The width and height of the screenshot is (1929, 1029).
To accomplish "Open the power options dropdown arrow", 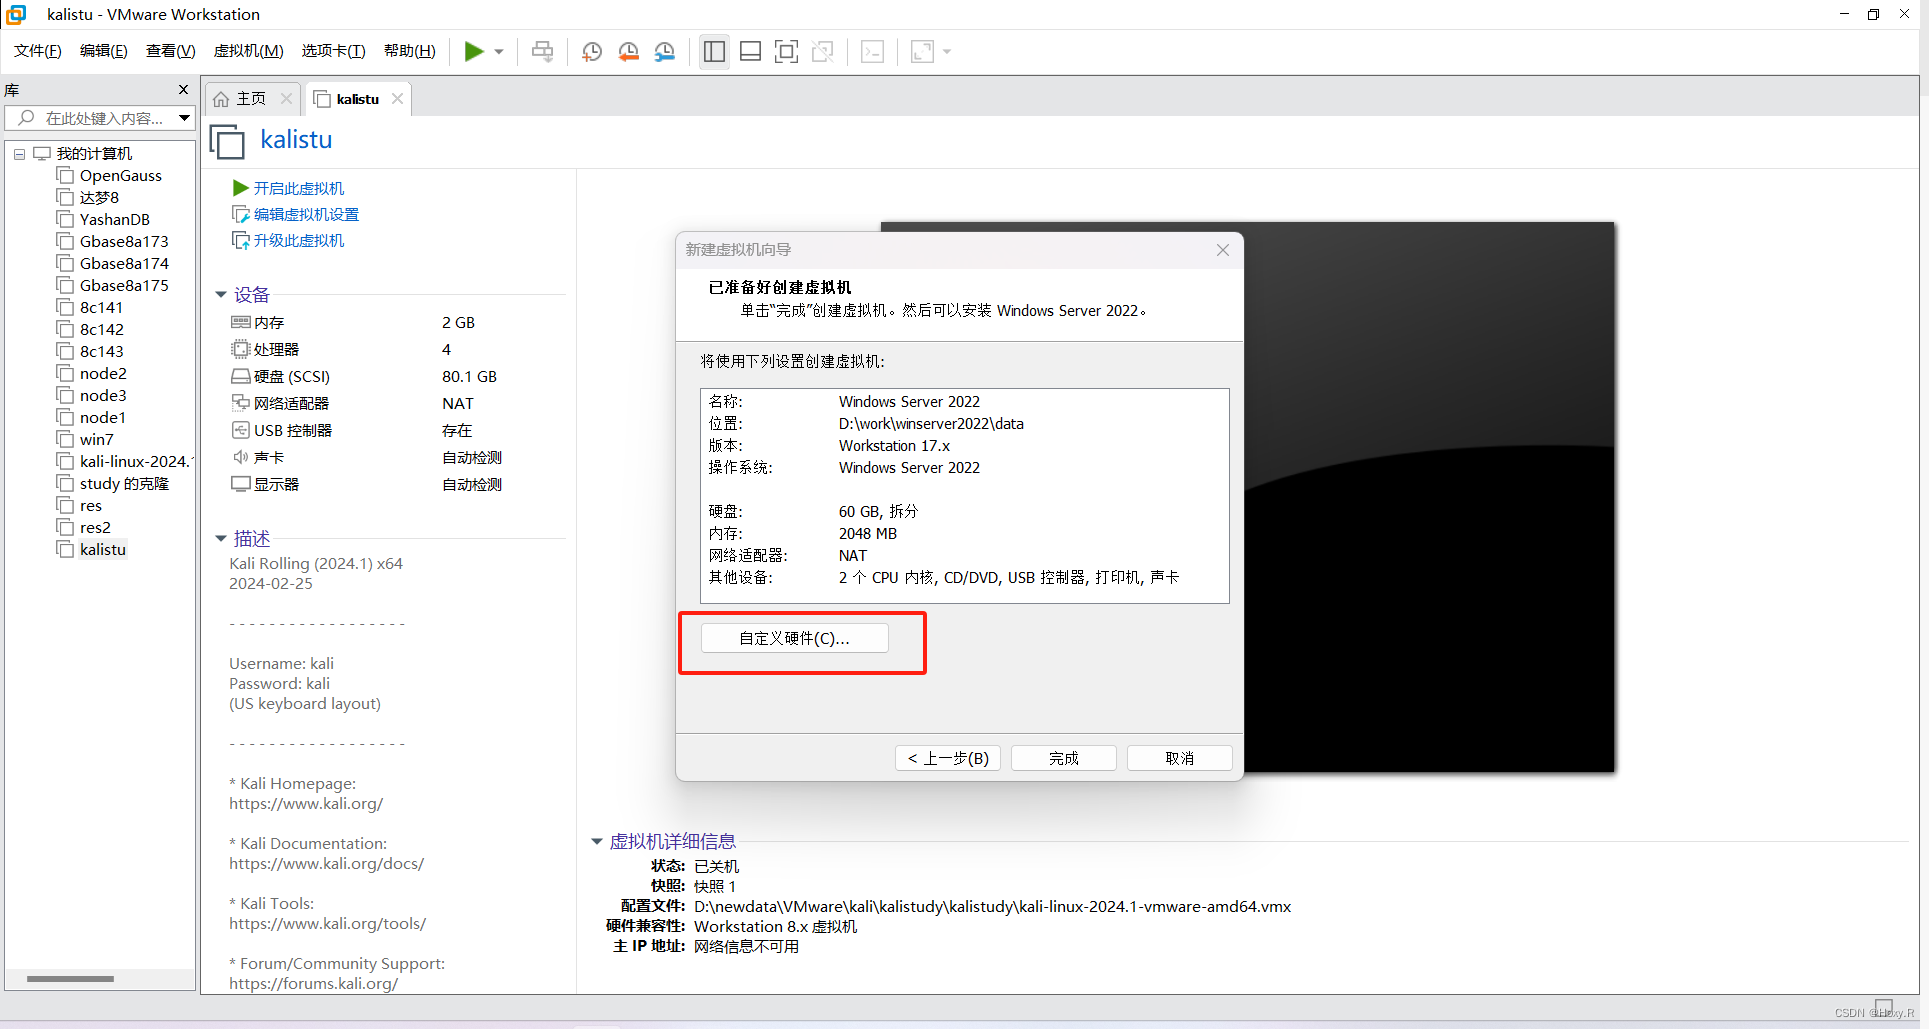I will click(499, 52).
